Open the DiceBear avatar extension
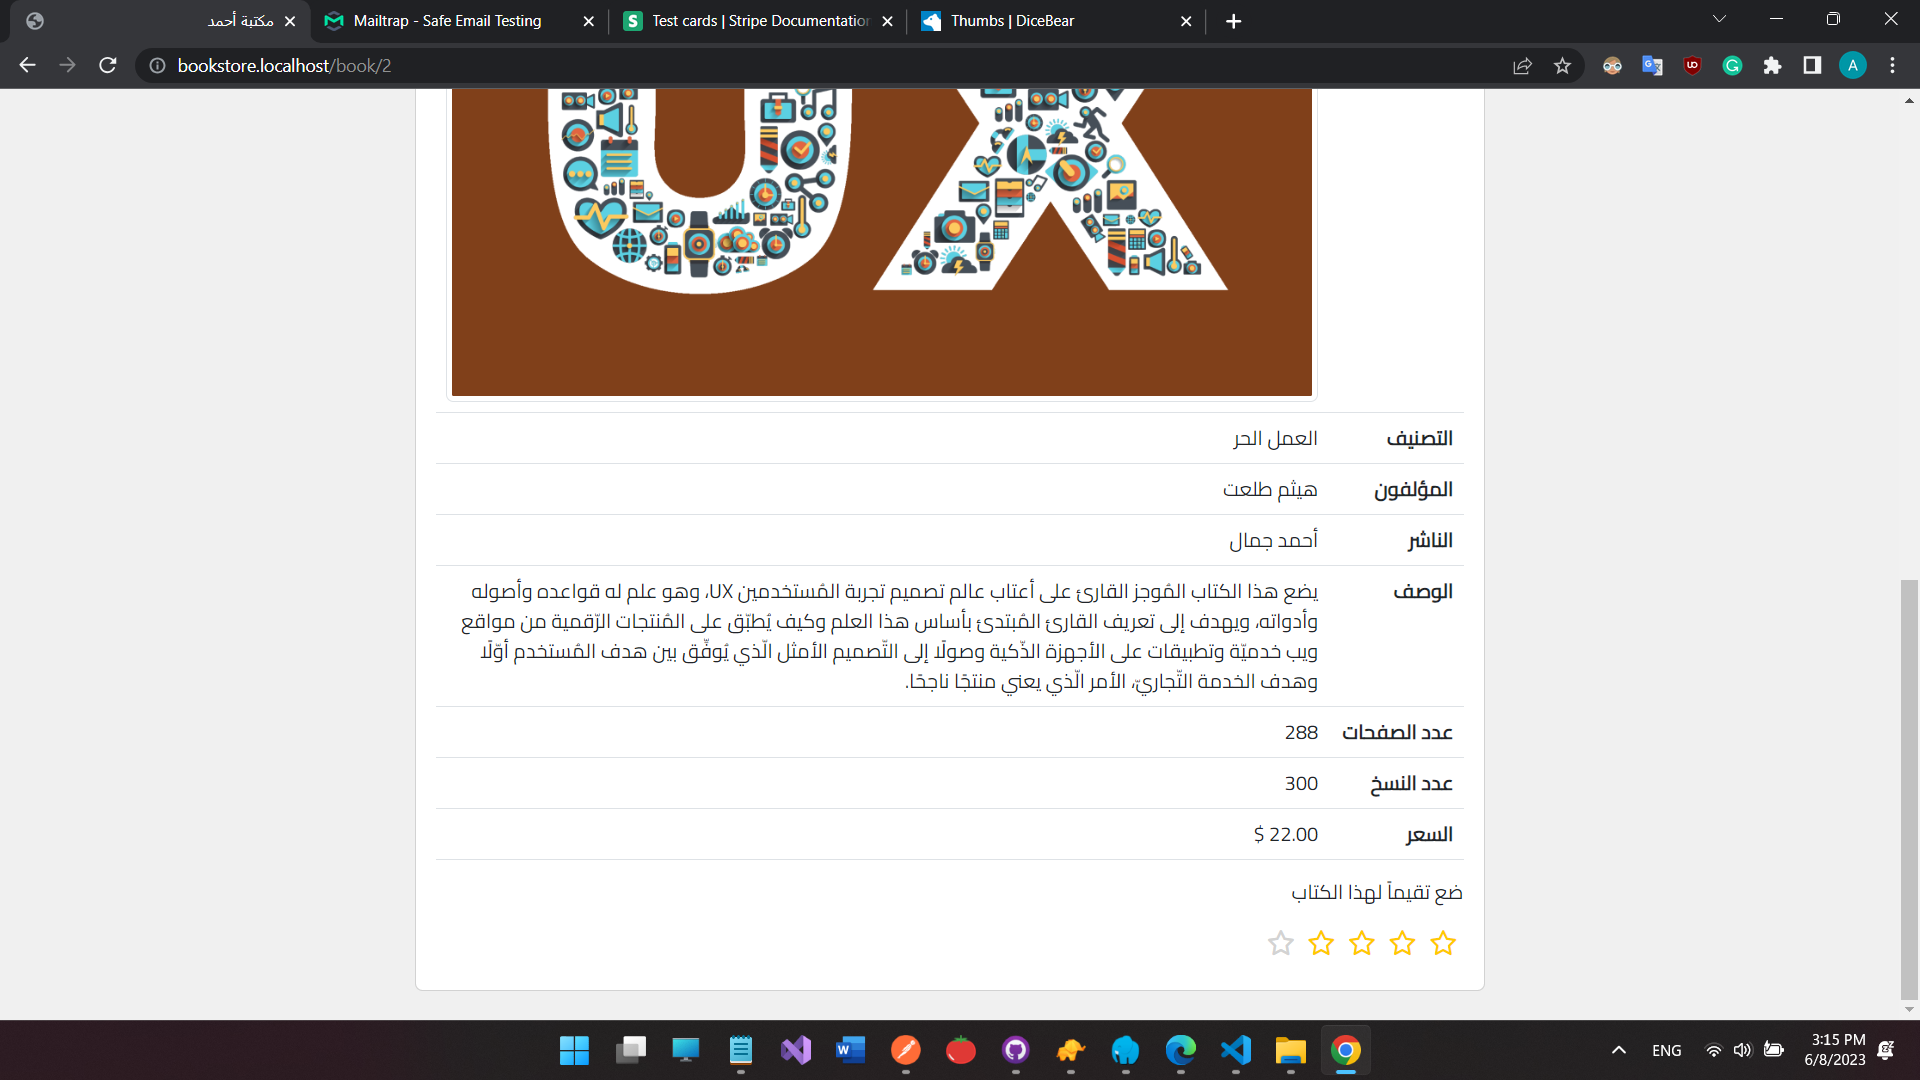Image resolution: width=1920 pixels, height=1080 pixels. pyautogui.click(x=1612, y=65)
